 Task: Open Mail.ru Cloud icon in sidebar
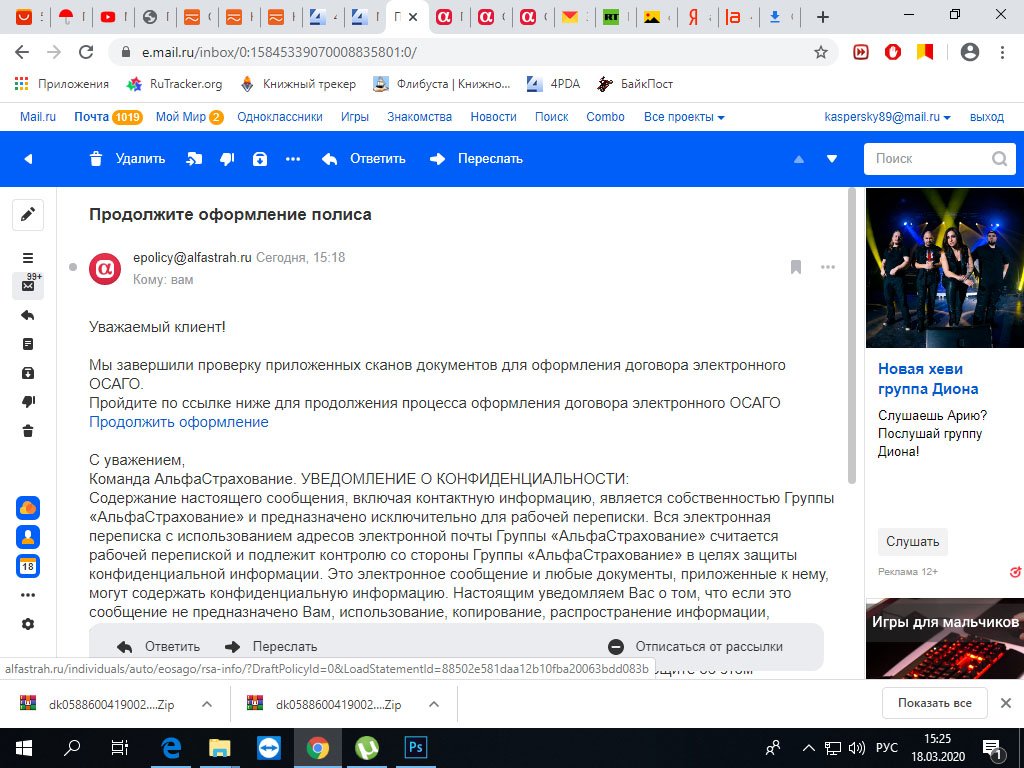[28, 508]
